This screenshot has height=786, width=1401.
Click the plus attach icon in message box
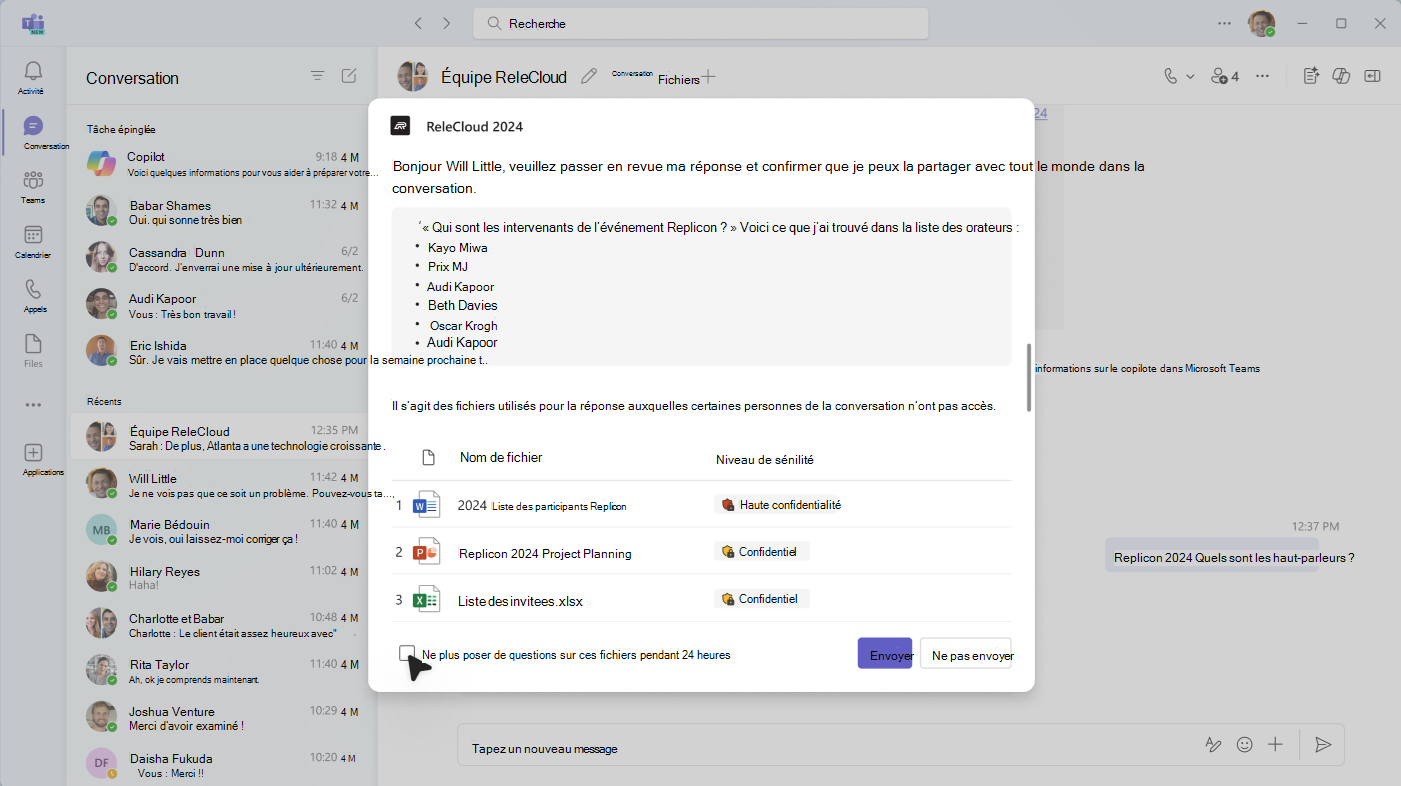(1275, 745)
